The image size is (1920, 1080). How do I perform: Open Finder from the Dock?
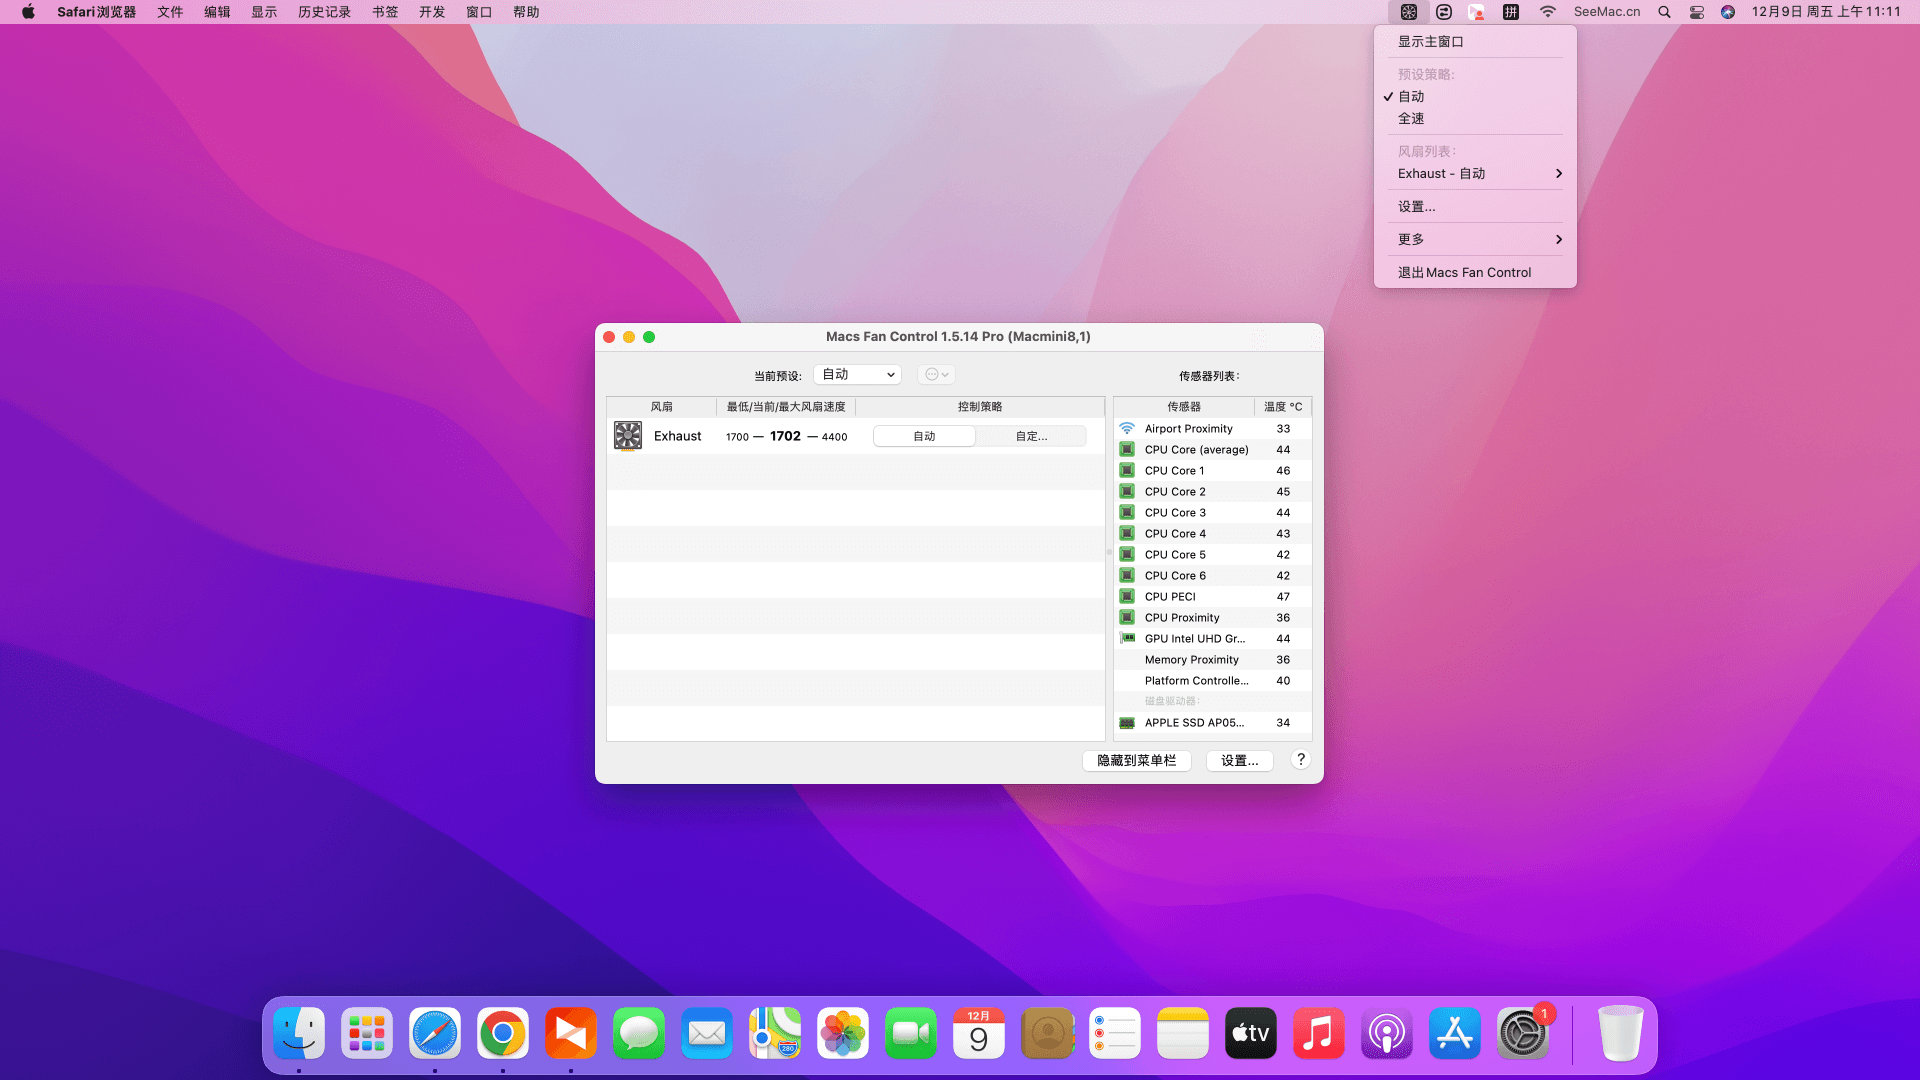pyautogui.click(x=299, y=1034)
